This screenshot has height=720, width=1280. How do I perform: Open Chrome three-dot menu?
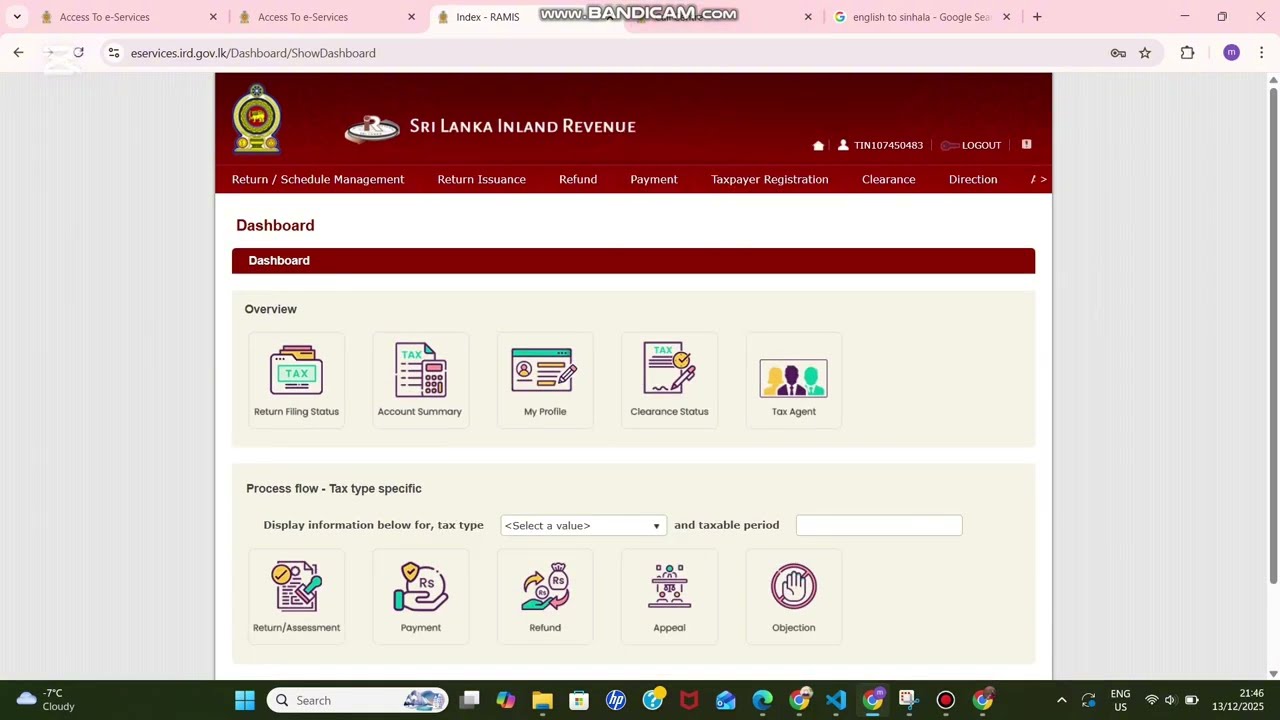pyautogui.click(x=1262, y=53)
